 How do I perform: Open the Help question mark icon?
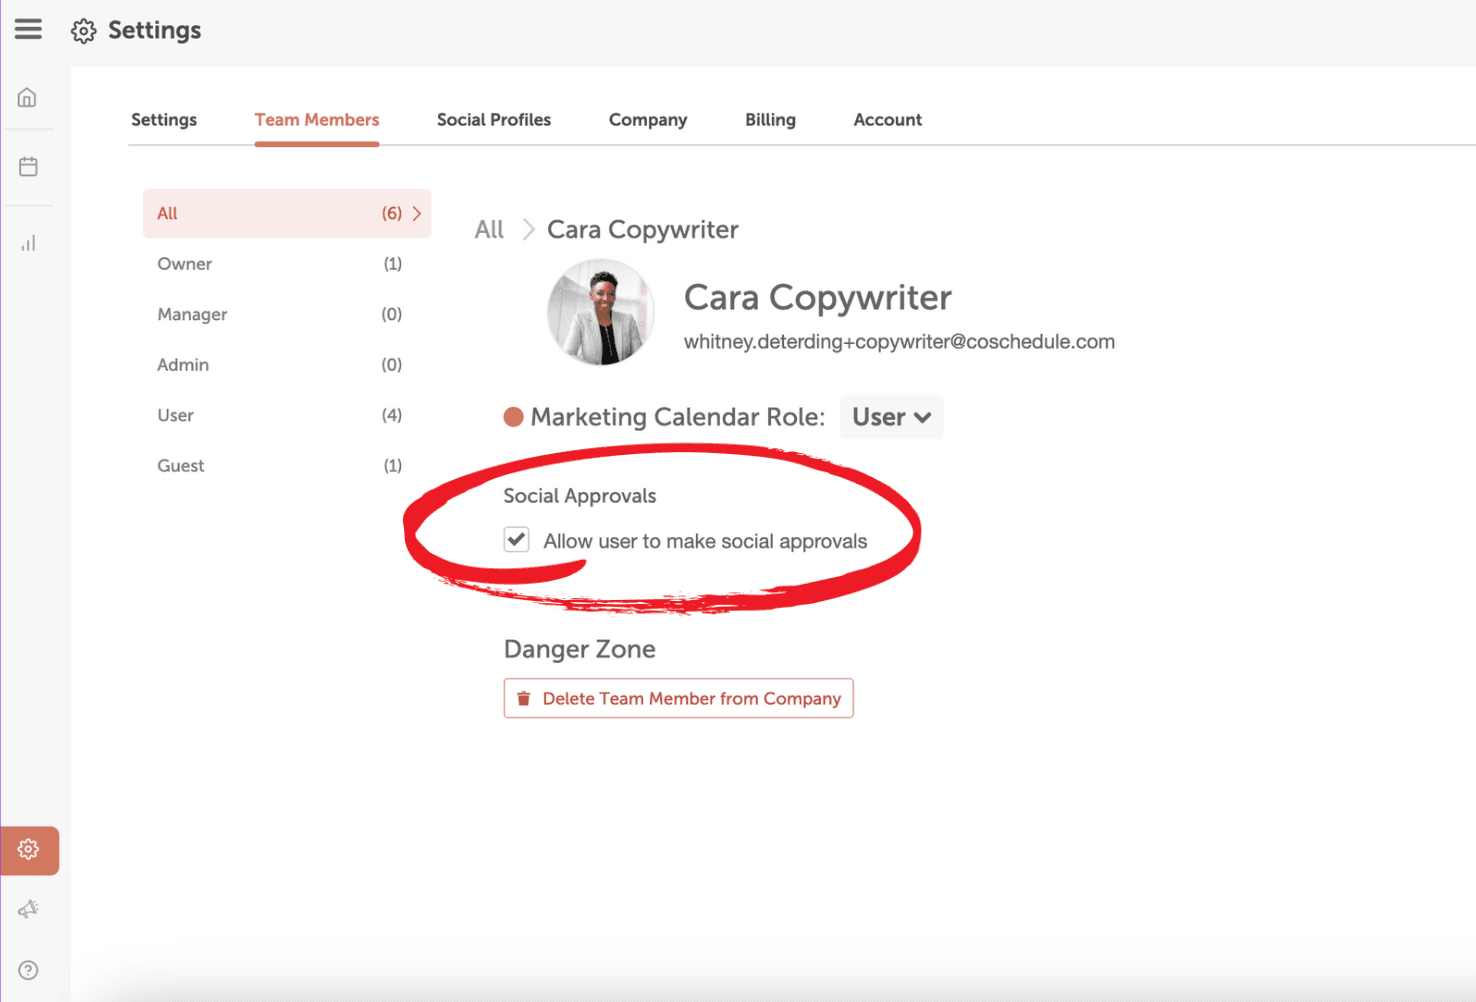tap(28, 970)
